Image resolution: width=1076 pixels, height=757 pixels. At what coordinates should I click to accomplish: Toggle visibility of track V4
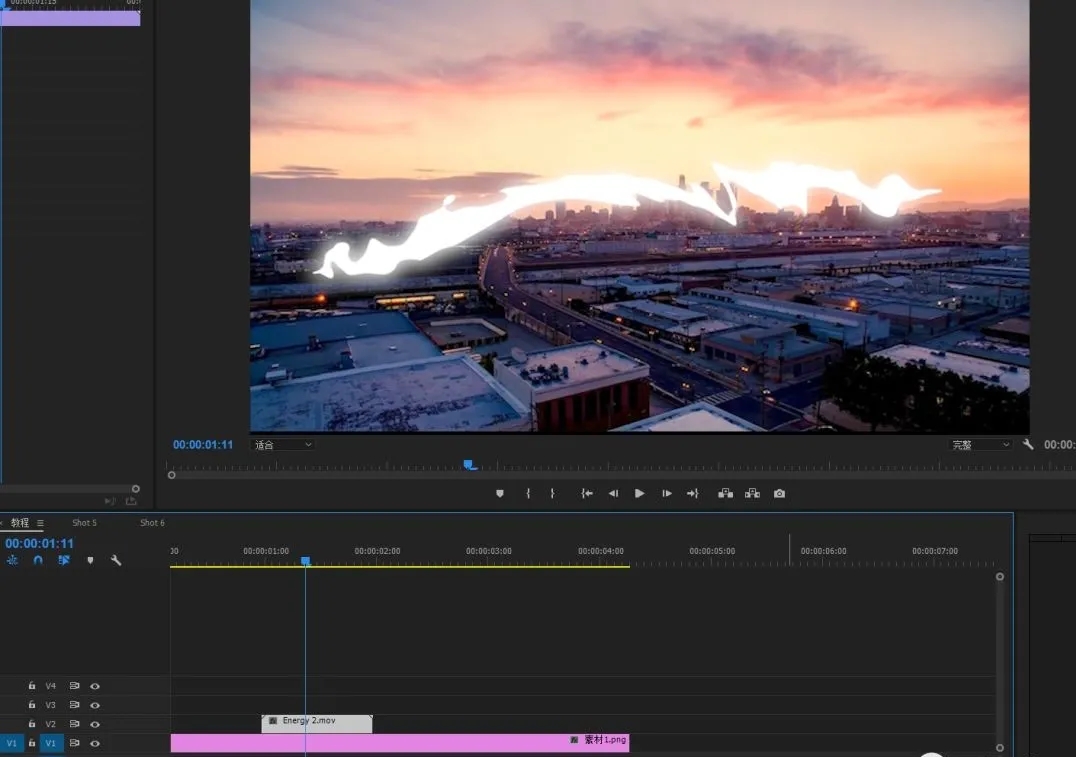[x=95, y=686]
